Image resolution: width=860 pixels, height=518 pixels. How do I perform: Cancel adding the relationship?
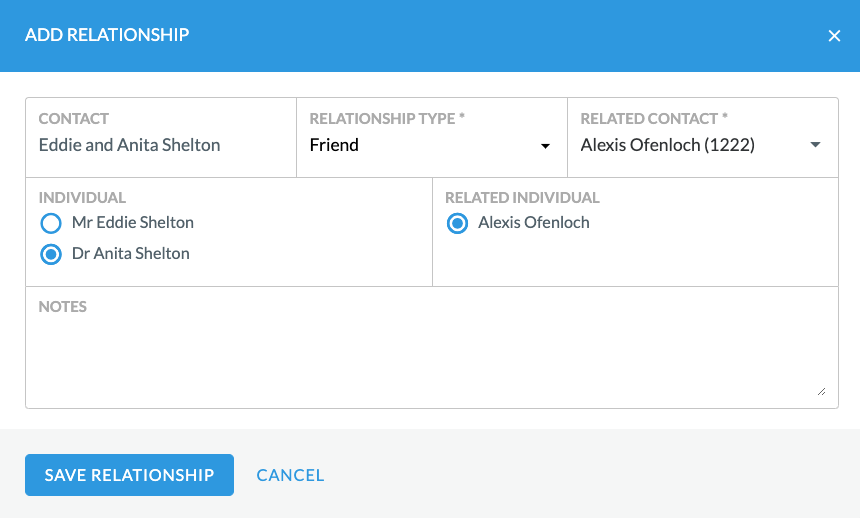tap(290, 475)
